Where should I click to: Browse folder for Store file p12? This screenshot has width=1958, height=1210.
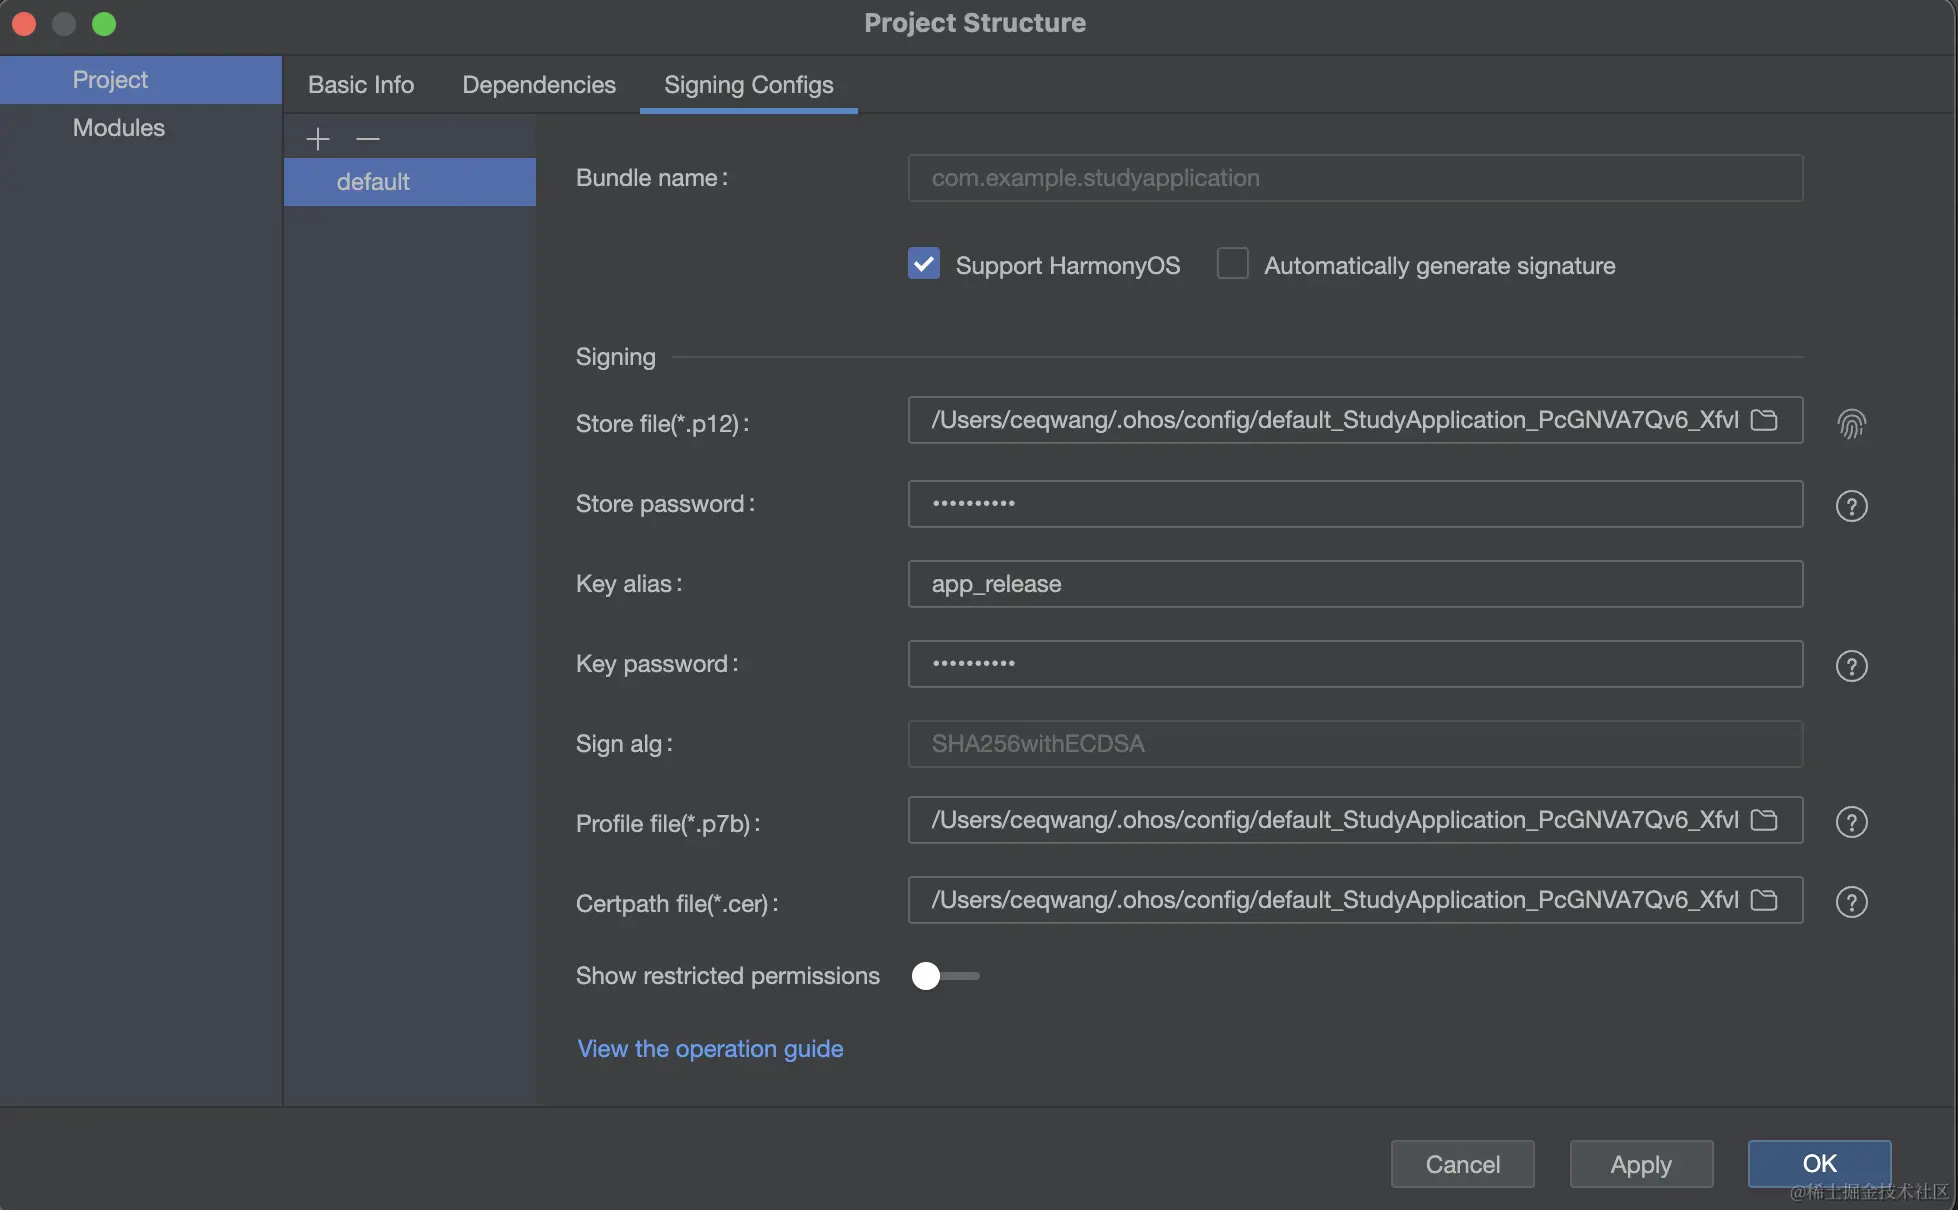click(1764, 420)
